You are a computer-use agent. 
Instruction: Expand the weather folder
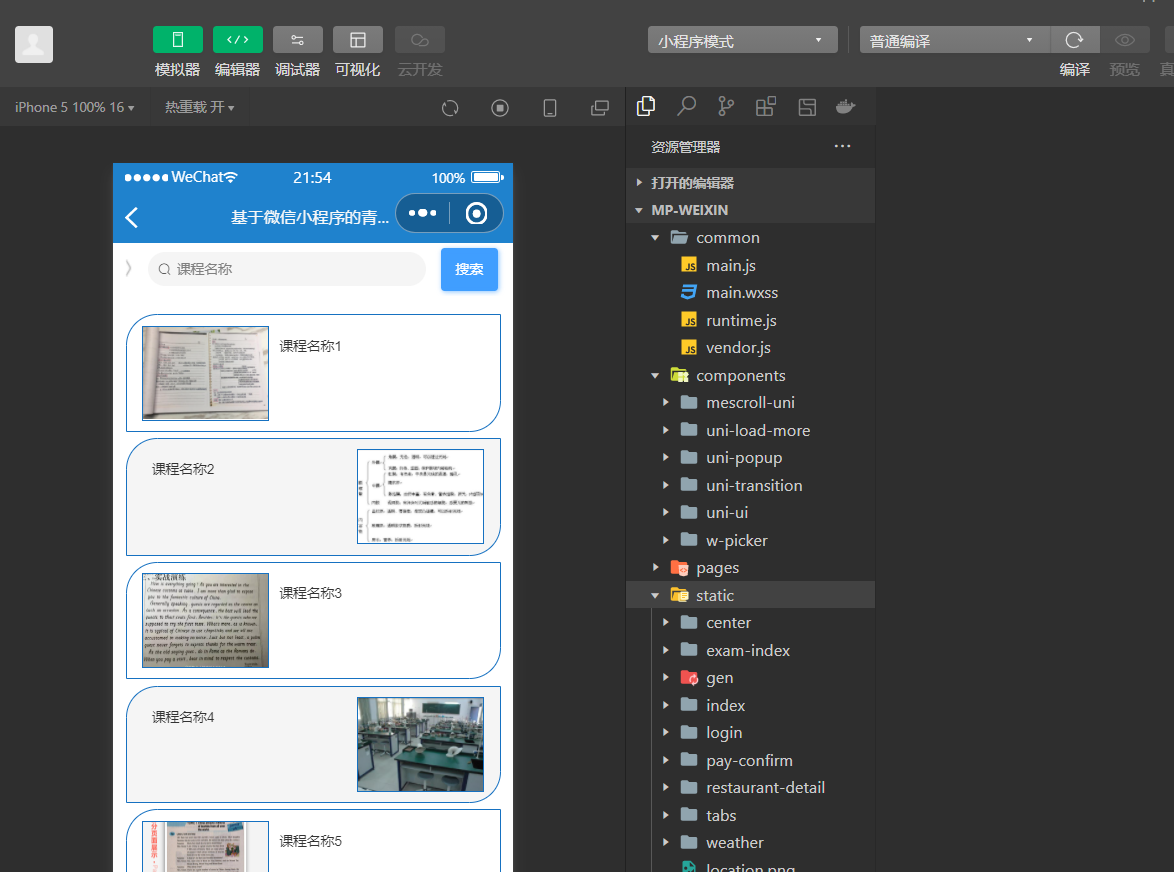(750, 843)
